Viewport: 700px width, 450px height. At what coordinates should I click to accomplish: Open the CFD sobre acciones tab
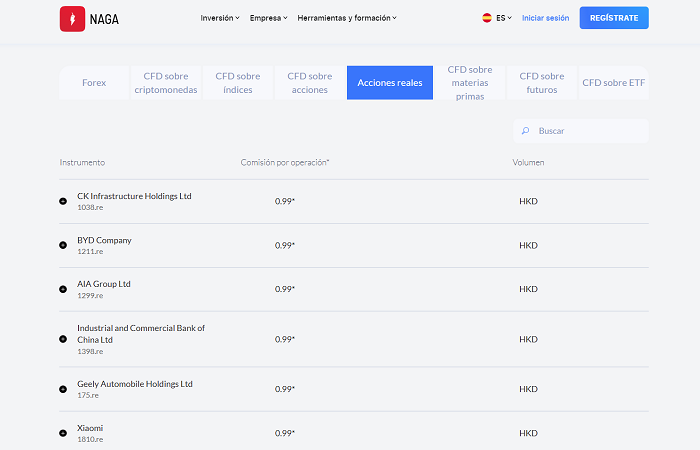309,83
